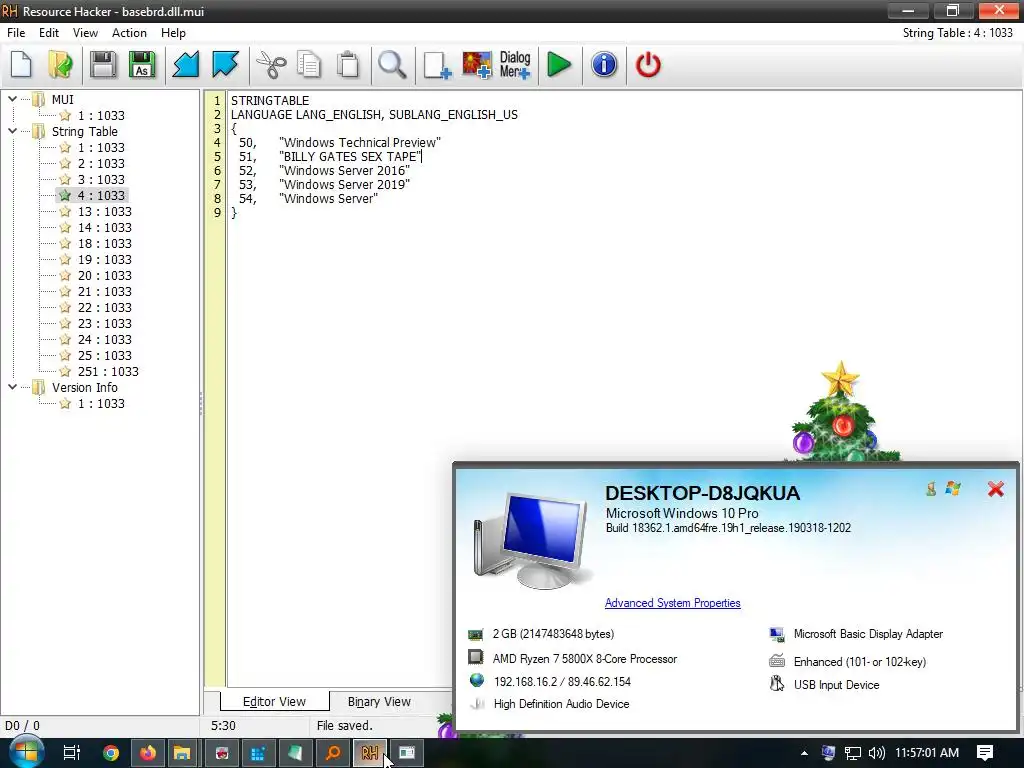The image size is (1024, 768).
Task: Select String Table entry 25 : 1033
Action: [x=104, y=355]
